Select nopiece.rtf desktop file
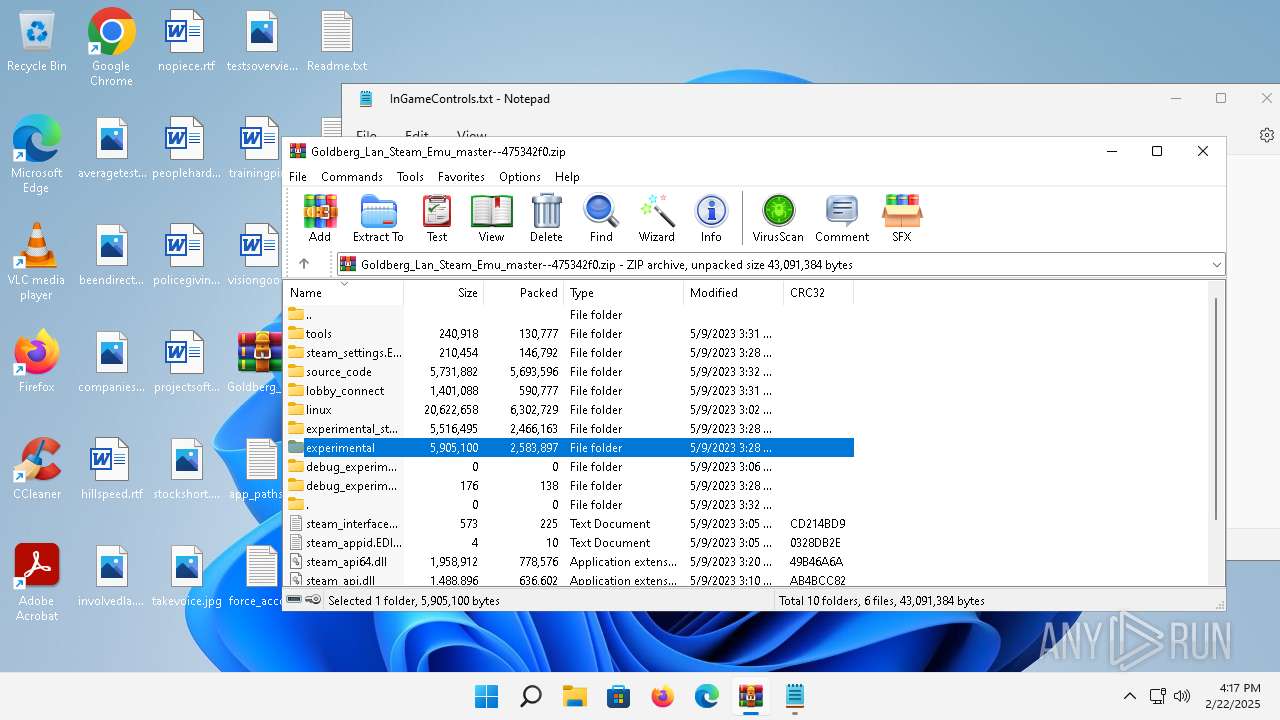The width and height of the screenshot is (1280, 720). point(186,42)
